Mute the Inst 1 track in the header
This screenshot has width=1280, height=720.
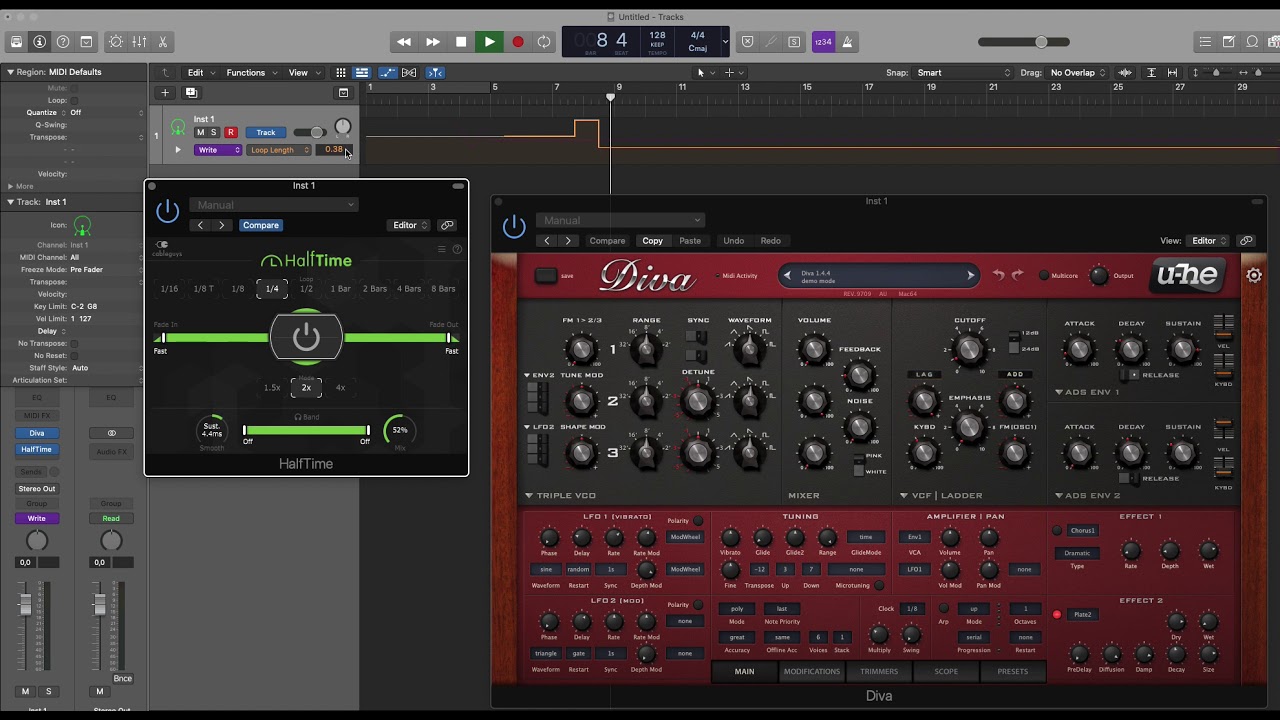(200, 132)
